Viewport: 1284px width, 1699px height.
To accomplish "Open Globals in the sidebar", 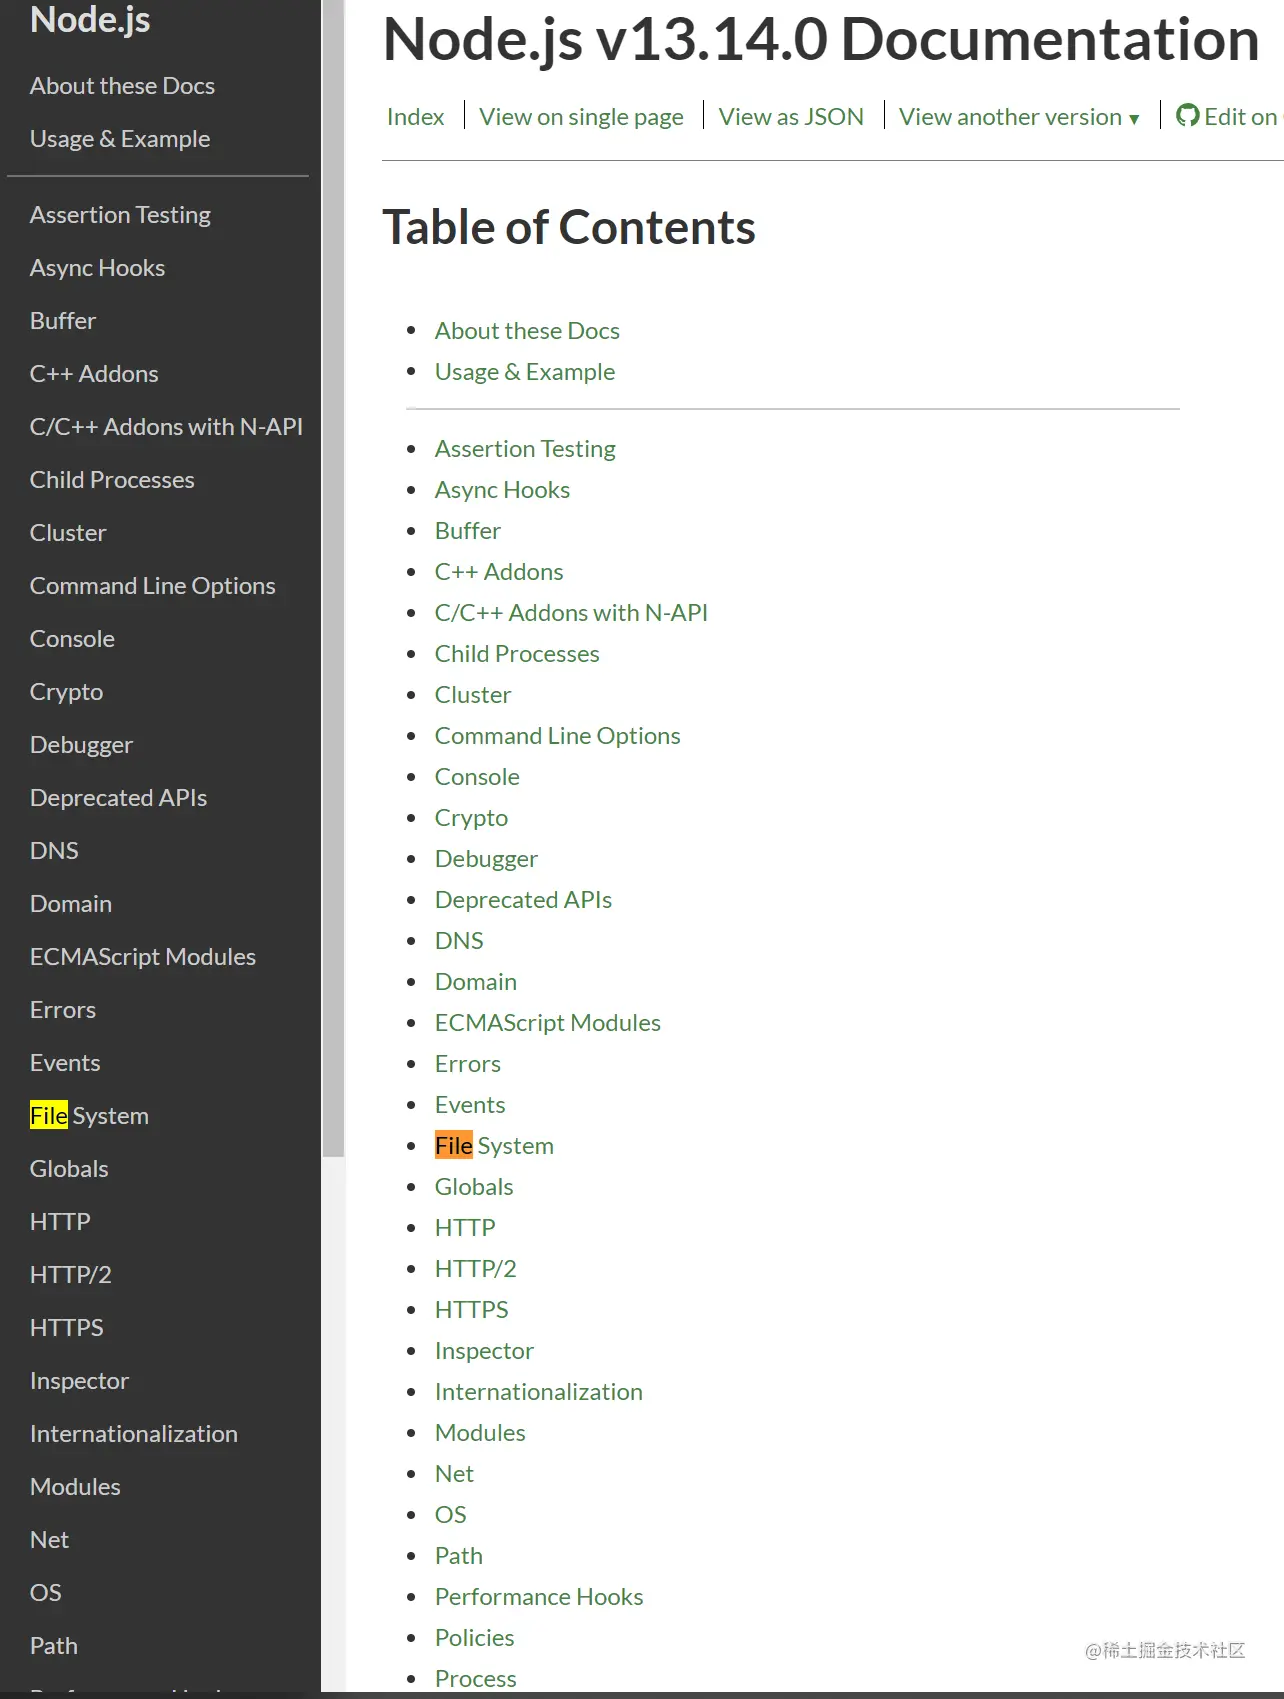I will (69, 1169).
